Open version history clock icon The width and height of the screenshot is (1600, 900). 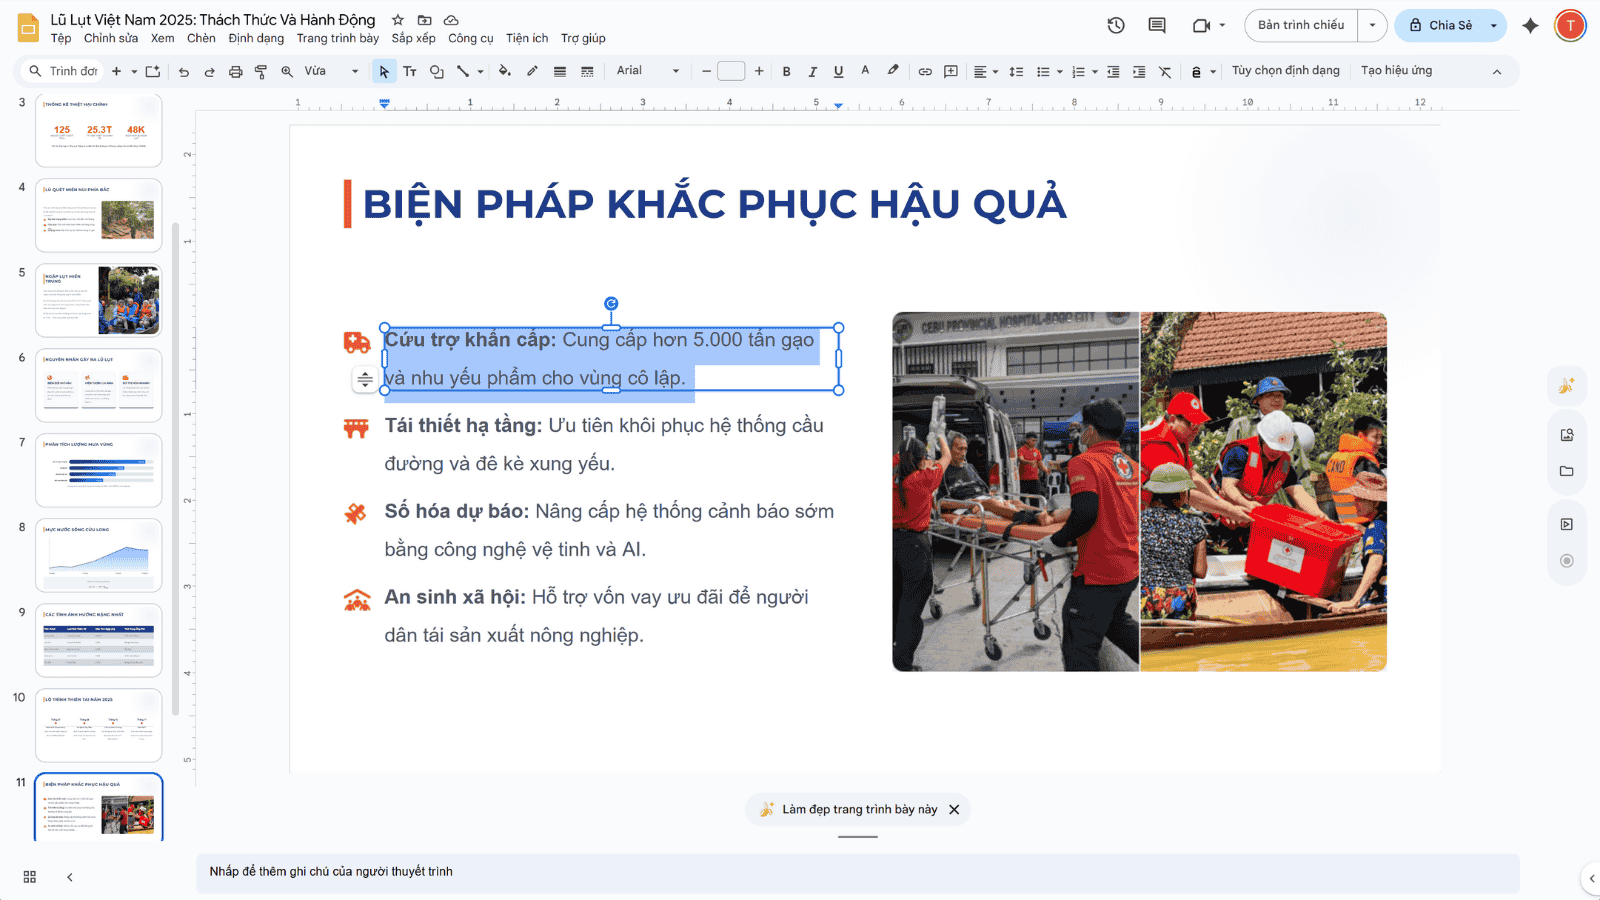pos(1116,25)
